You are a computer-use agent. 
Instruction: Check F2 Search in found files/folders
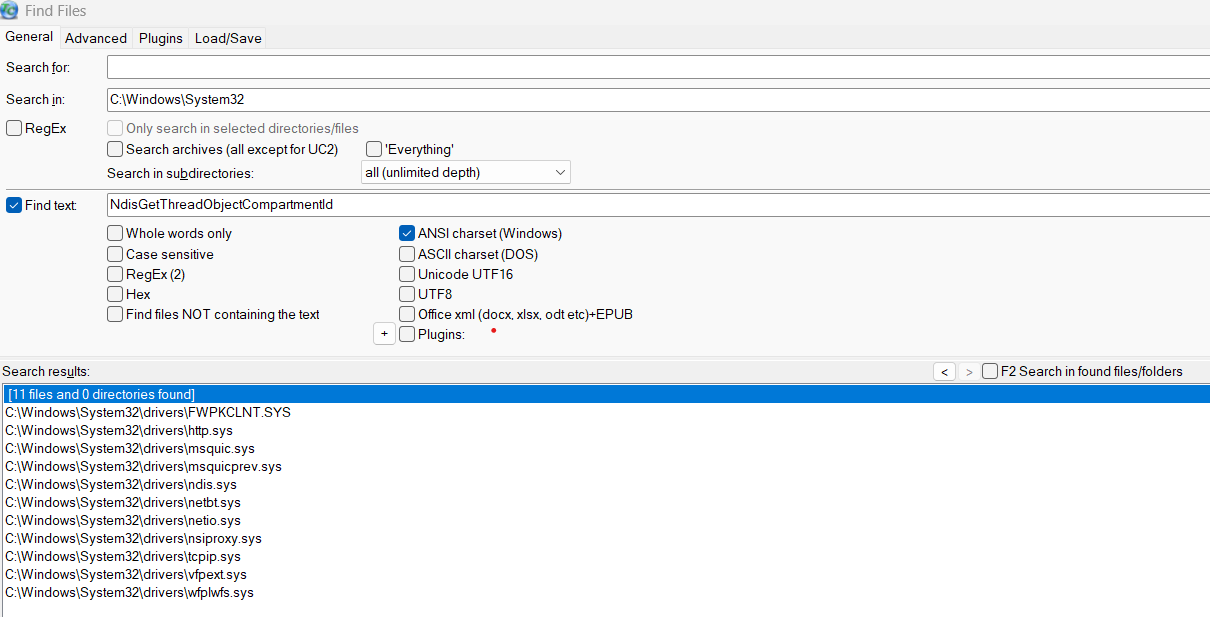[x=990, y=371]
